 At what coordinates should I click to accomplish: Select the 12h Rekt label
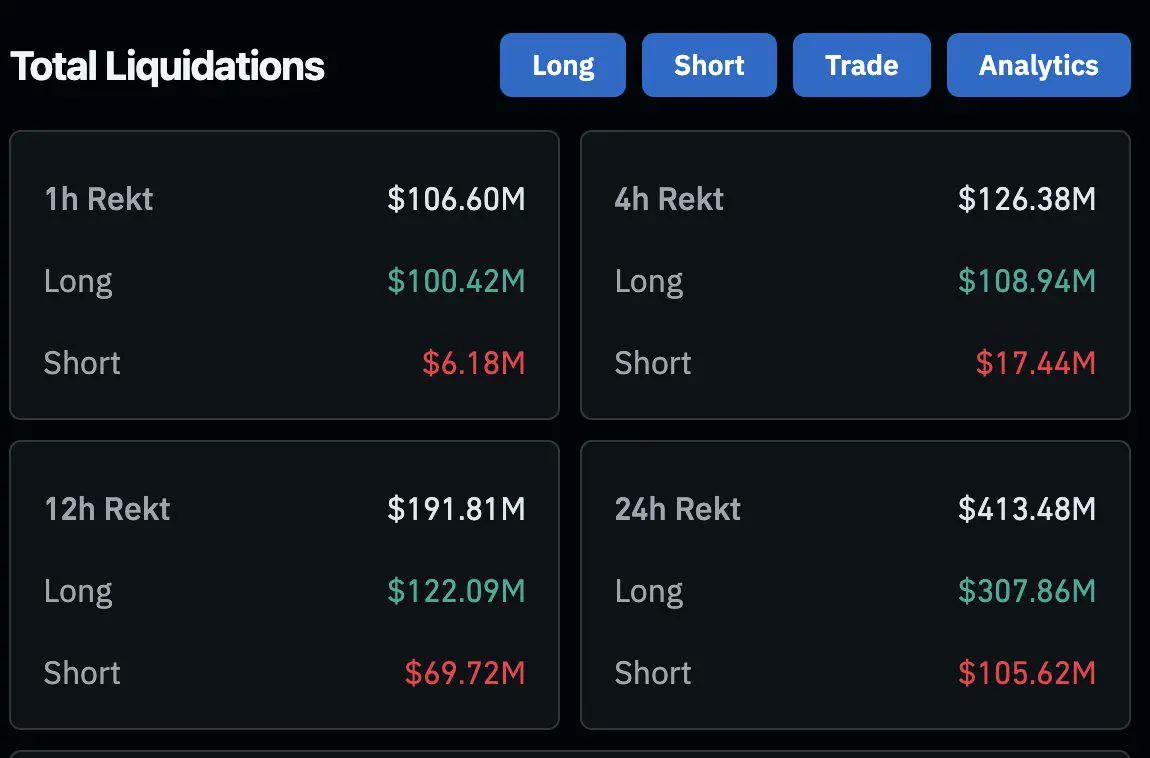tap(107, 509)
